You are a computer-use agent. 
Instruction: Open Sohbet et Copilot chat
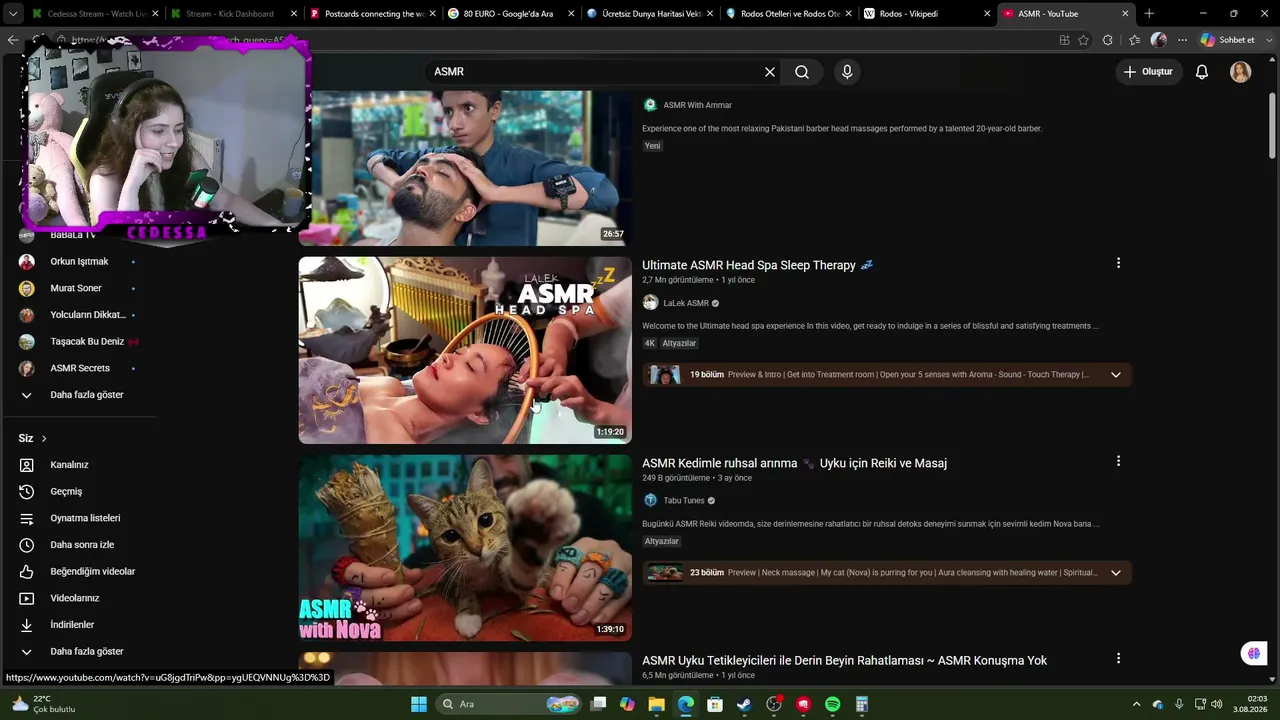pyautogui.click(x=1228, y=40)
